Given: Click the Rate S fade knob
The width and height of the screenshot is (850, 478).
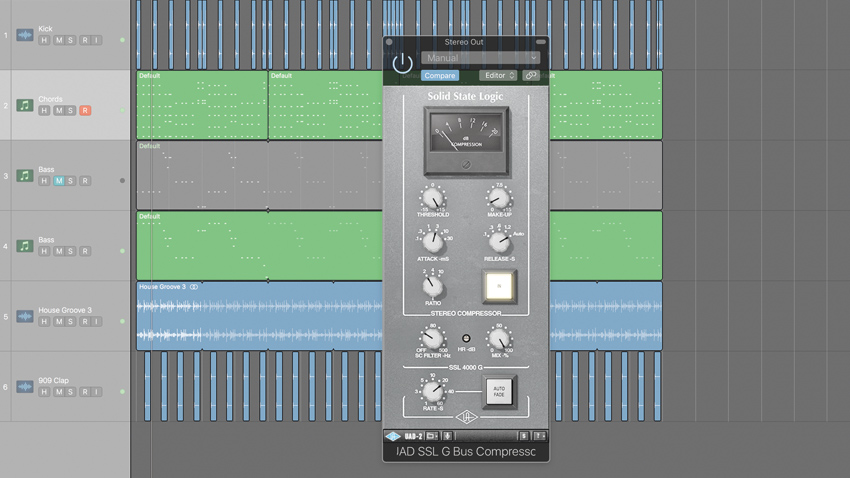Looking at the screenshot, I should [x=433, y=391].
